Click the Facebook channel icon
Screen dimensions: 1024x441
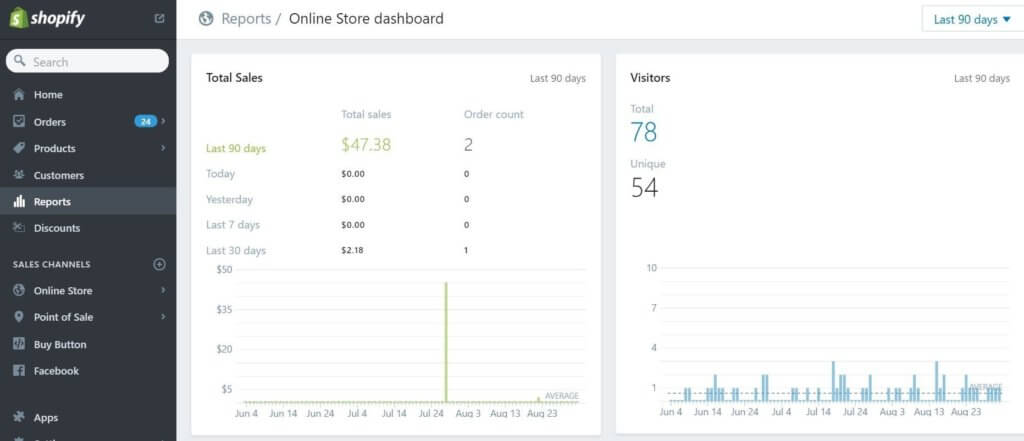coord(19,371)
